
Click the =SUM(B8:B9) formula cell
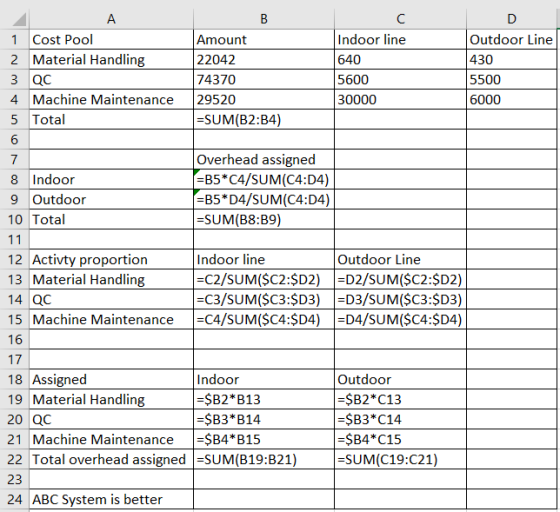264,219
